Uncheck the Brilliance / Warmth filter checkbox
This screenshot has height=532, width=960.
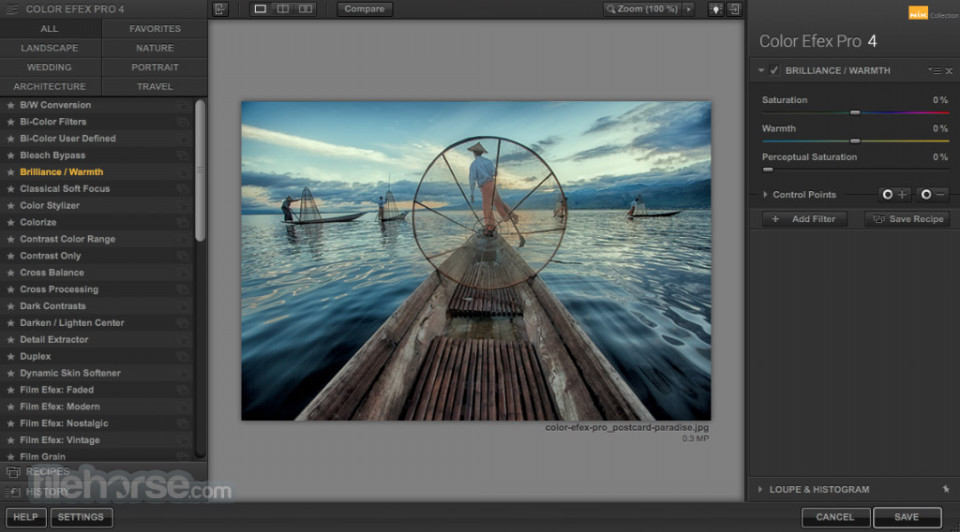pyautogui.click(x=774, y=70)
